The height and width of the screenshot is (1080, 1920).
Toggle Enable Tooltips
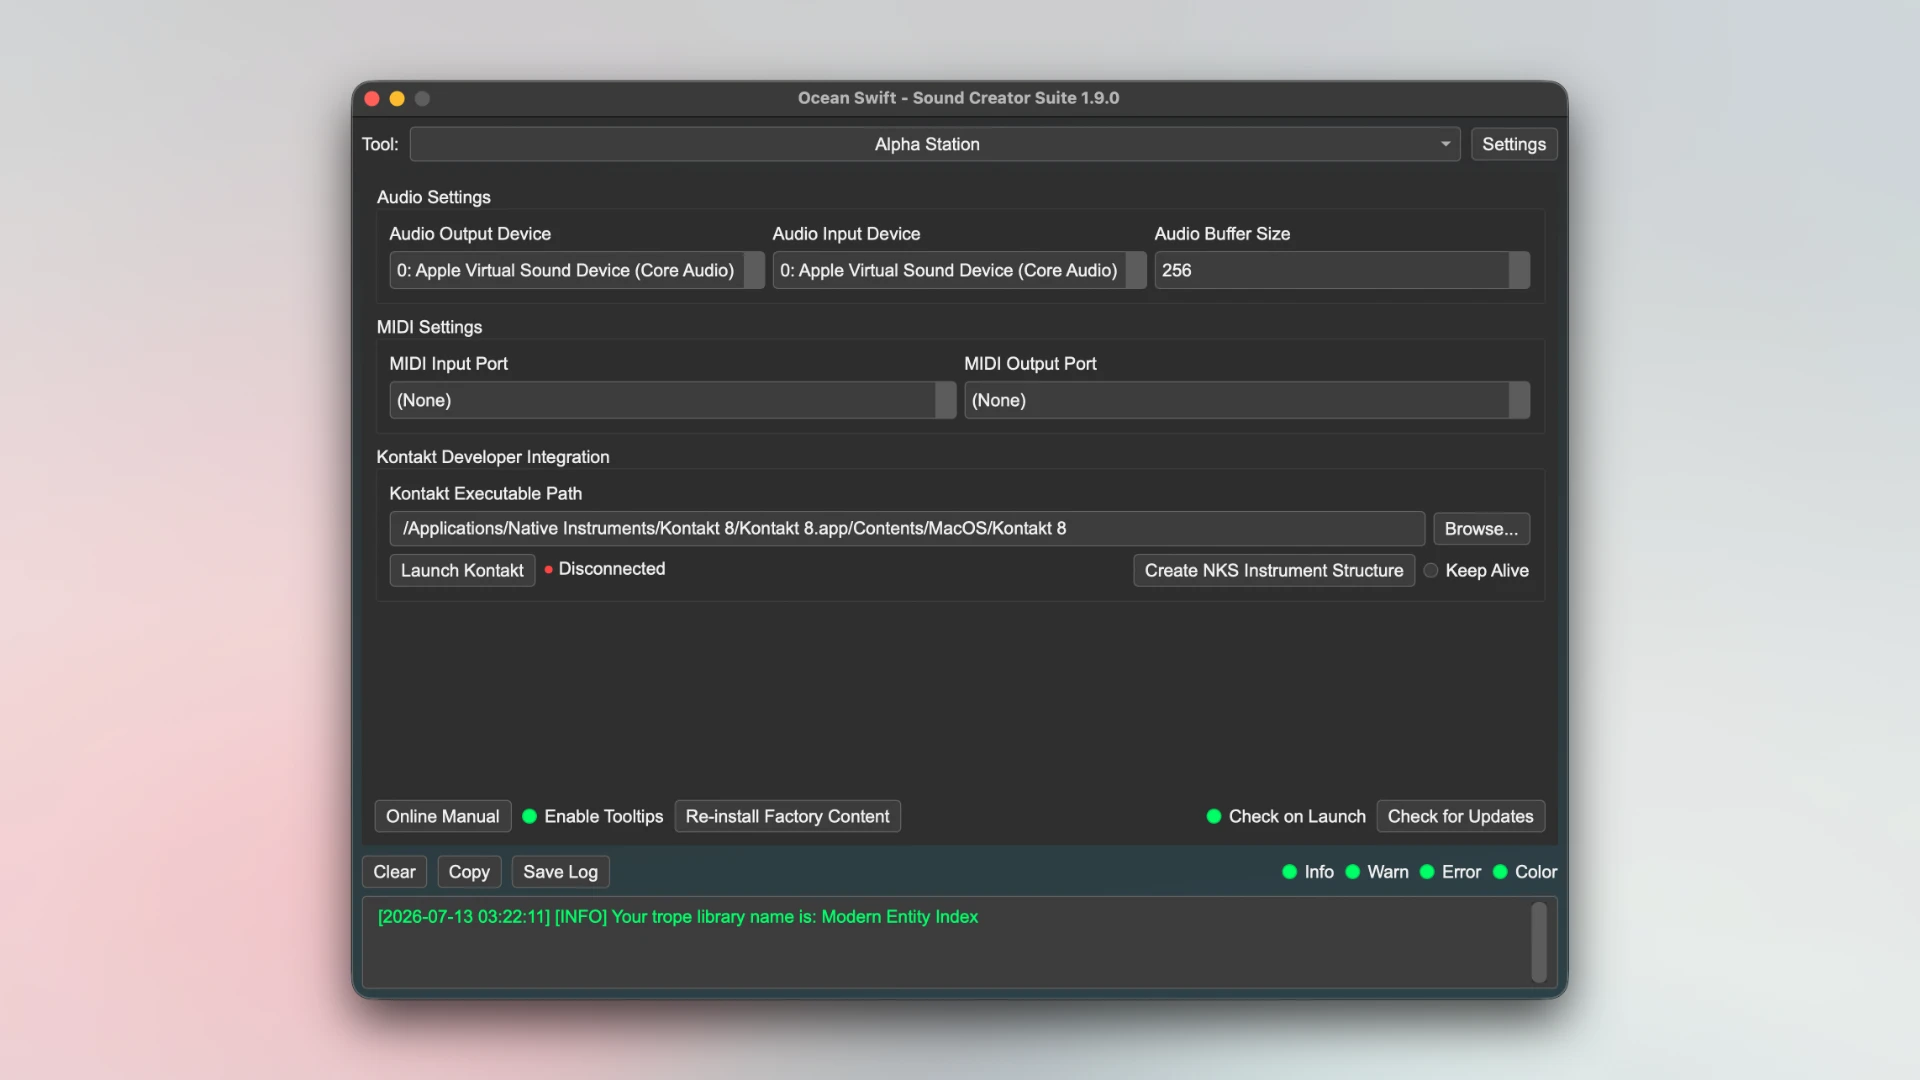[x=593, y=816]
